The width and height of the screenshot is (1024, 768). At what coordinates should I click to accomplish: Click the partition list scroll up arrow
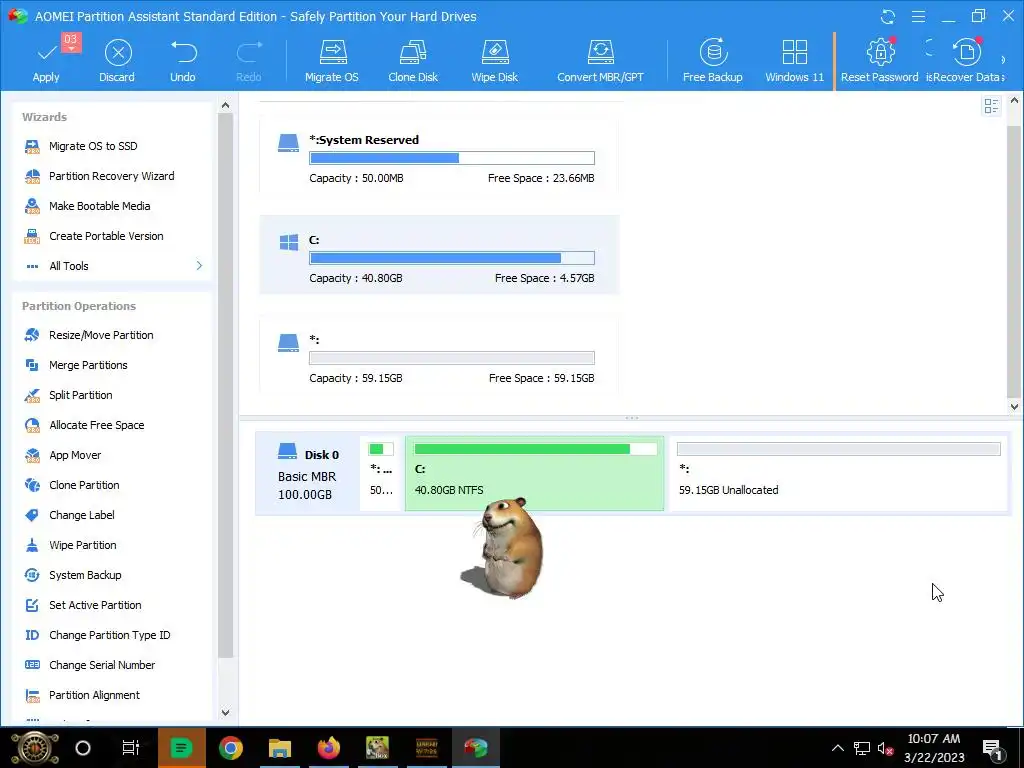[1014, 101]
